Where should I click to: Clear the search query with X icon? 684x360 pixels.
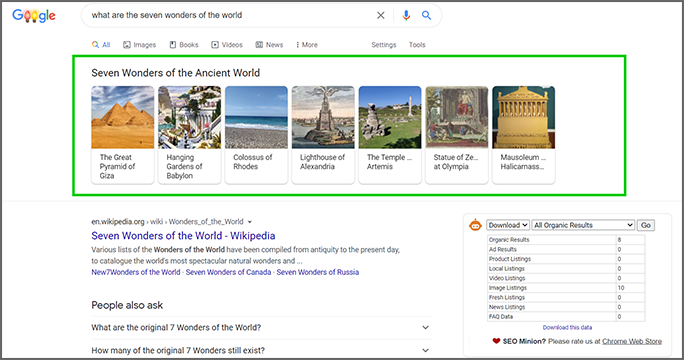(x=381, y=15)
